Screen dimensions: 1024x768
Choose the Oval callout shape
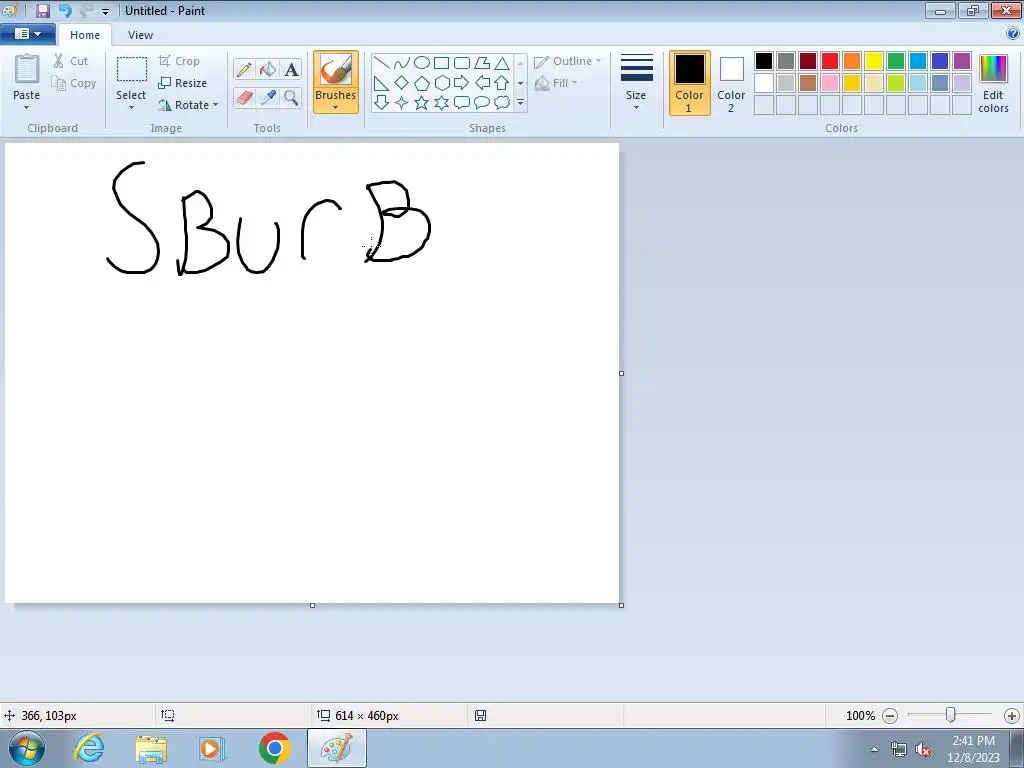click(482, 103)
